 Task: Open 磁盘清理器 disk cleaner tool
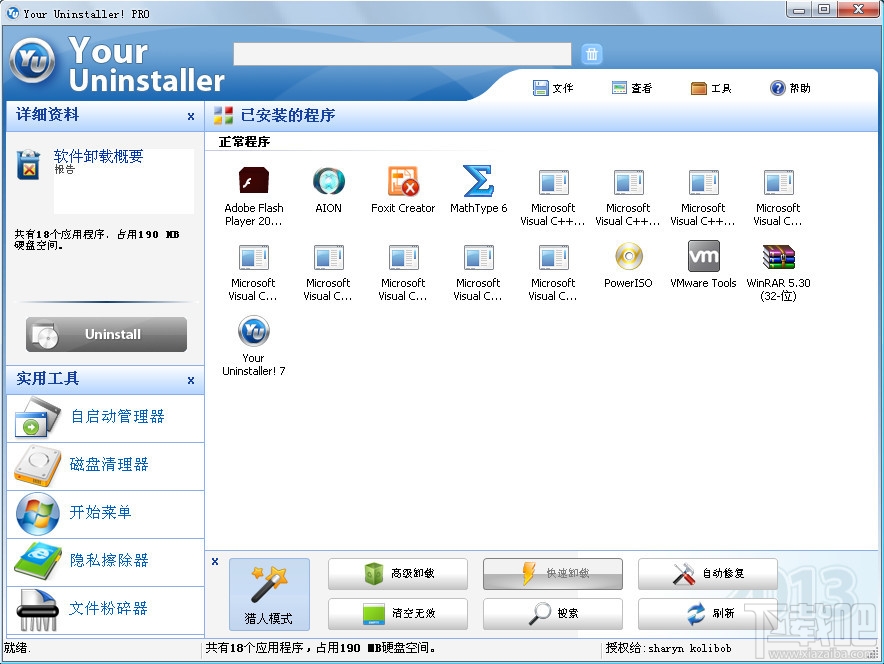(105, 466)
